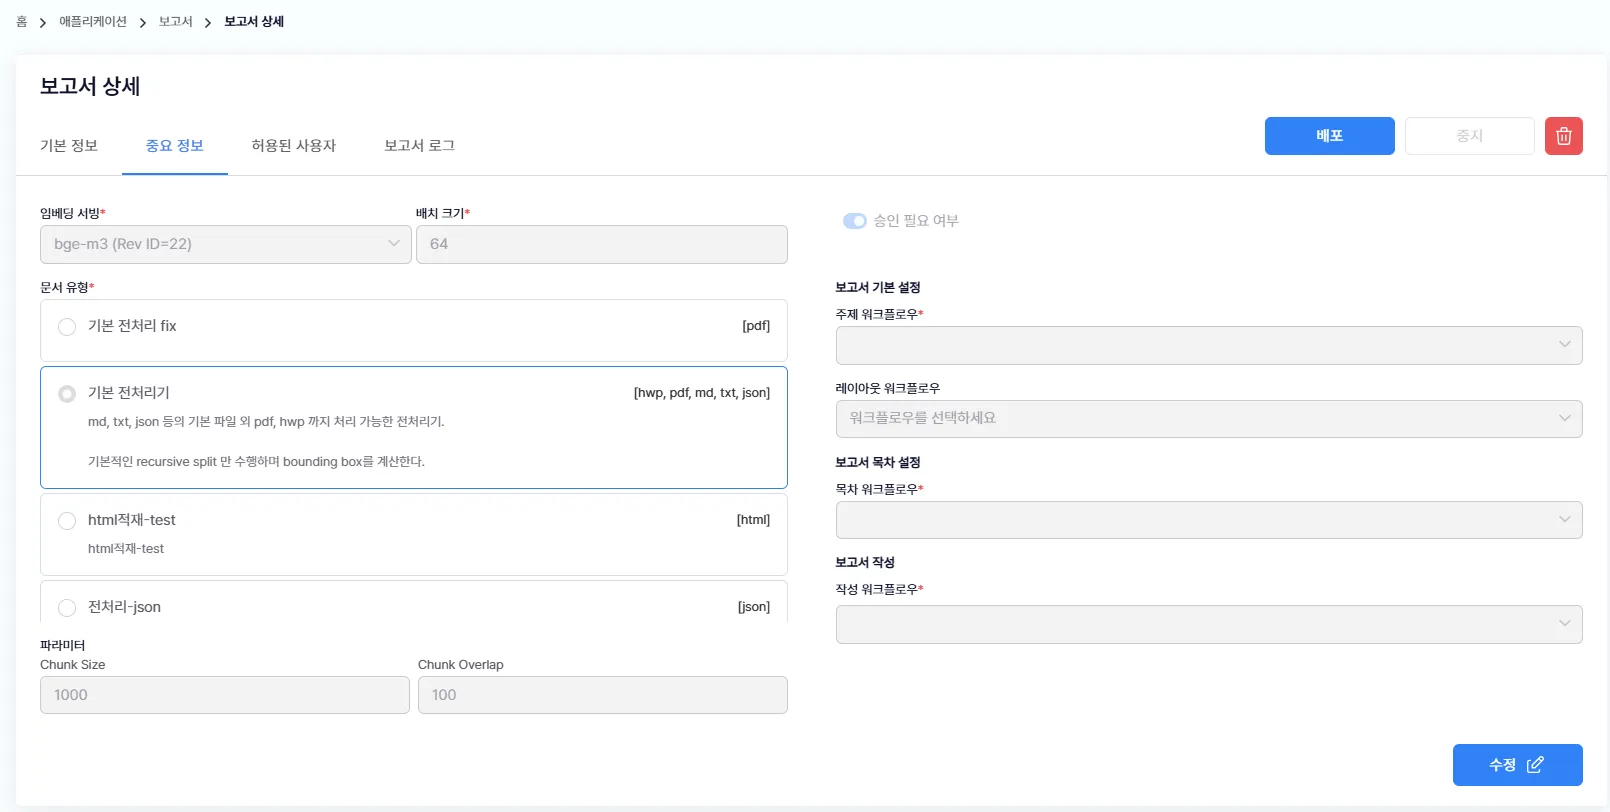Image resolution: width=1610 pixels, height=812 pixels.
Task: Toggle the 승인 필요 여부 switch
Action: [x=854, y=221]
